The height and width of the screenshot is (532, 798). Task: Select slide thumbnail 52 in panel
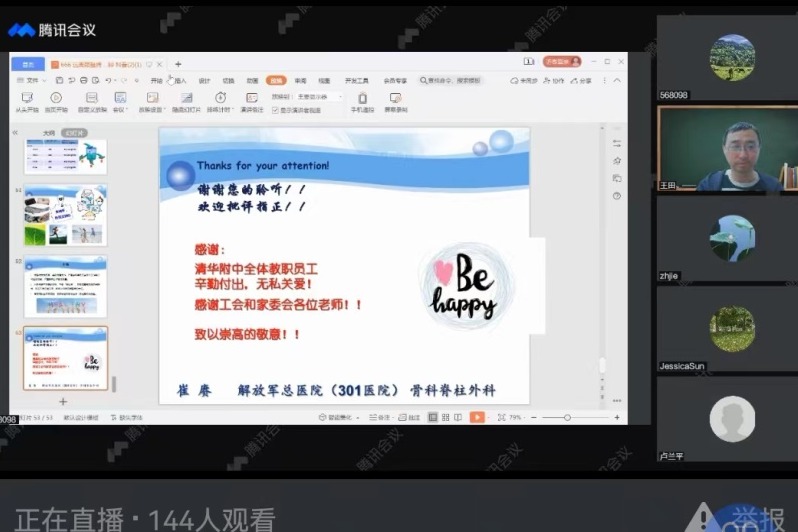tap(65, 287)
